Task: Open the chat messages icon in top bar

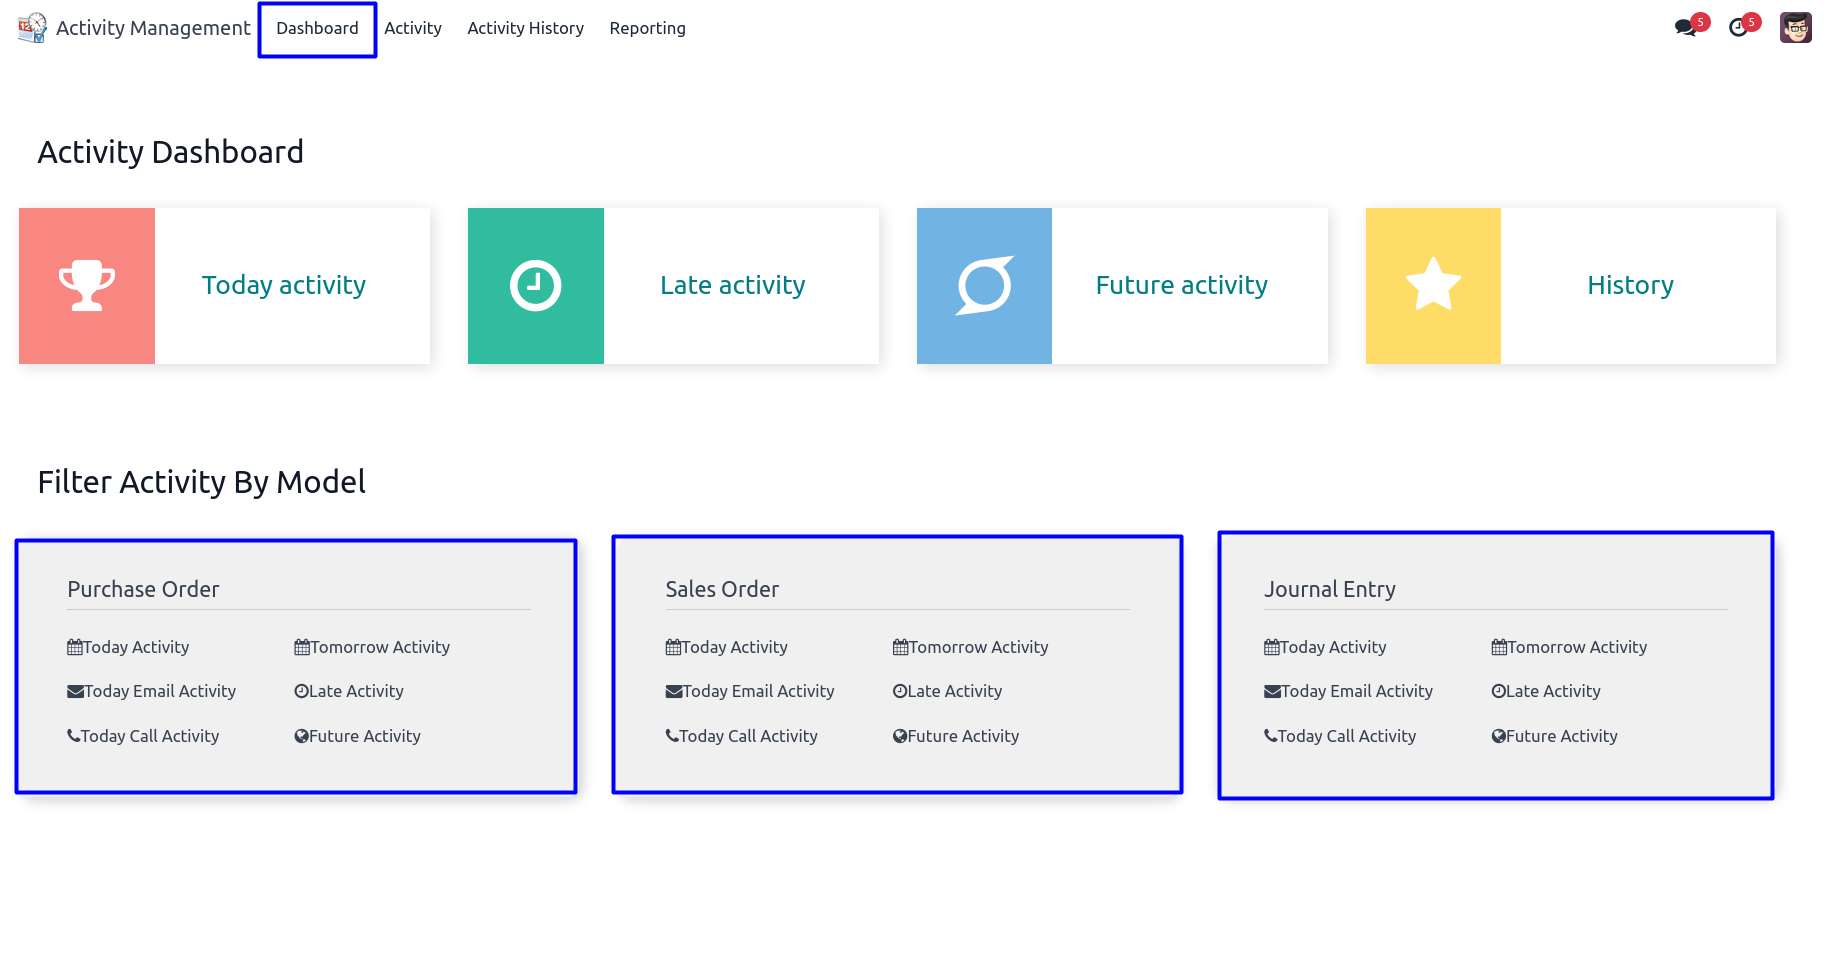Action: point(1686,28)
